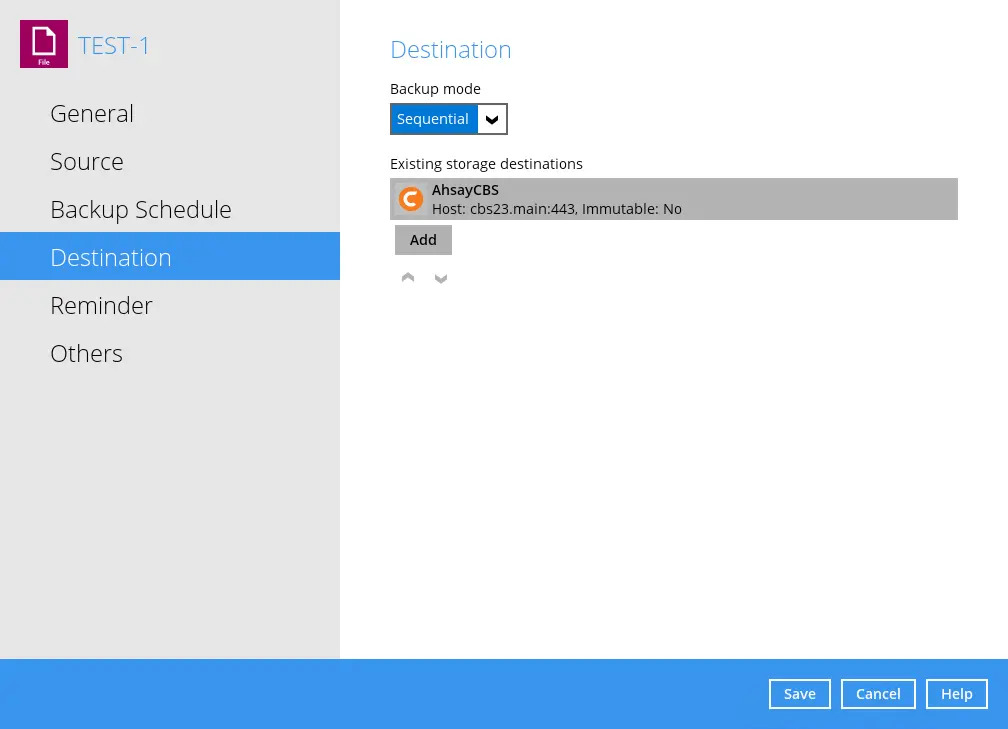The width and height of the screenshot is (1008, 729).
Task: Navigate to Others in the sidebar
Action: click(86, 354)
